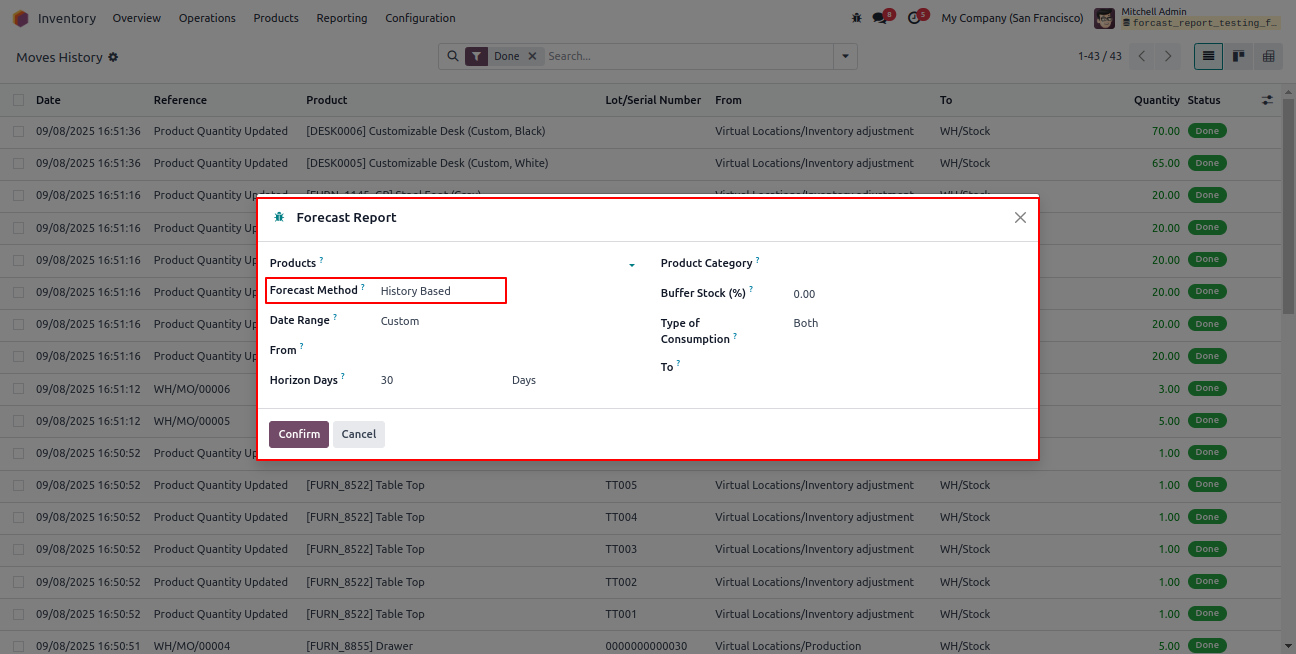Image resolution: width=1296 pixels, height=654 pixels.
Task: Click the Virtual Locations/Production cell
Action: click(788, 646)
